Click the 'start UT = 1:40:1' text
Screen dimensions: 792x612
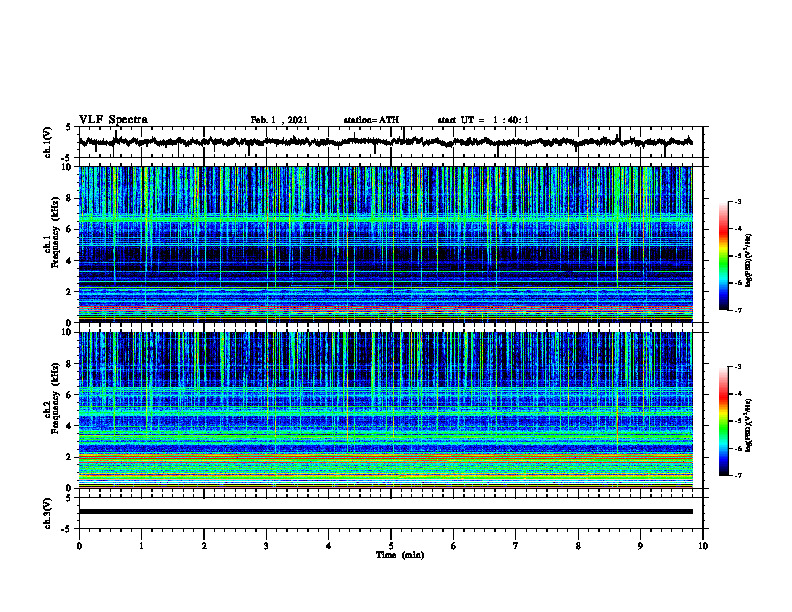click(483, 120)
